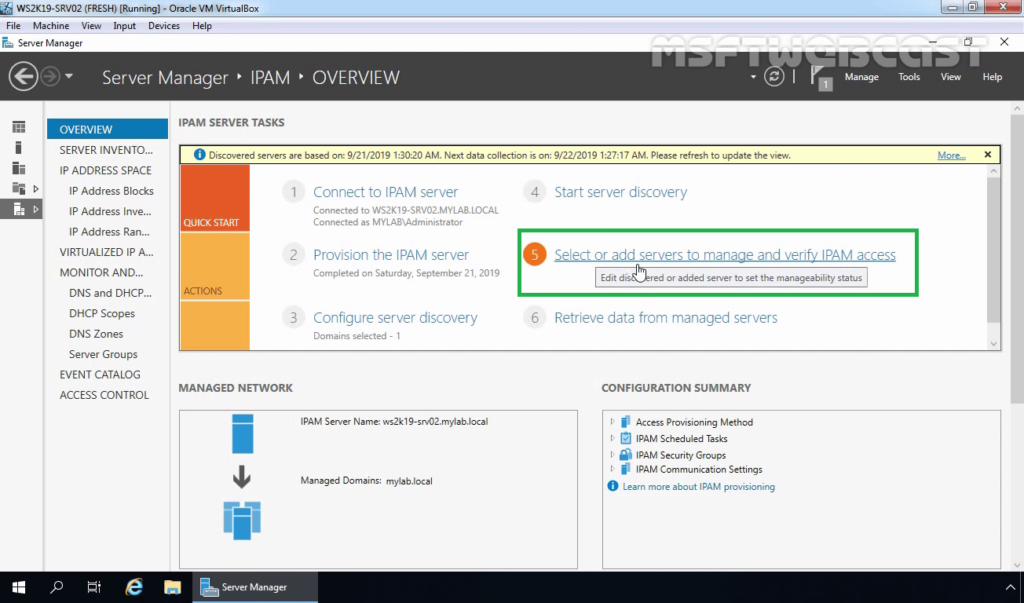Open VirtualBox Devices menu

pos(163,25)
